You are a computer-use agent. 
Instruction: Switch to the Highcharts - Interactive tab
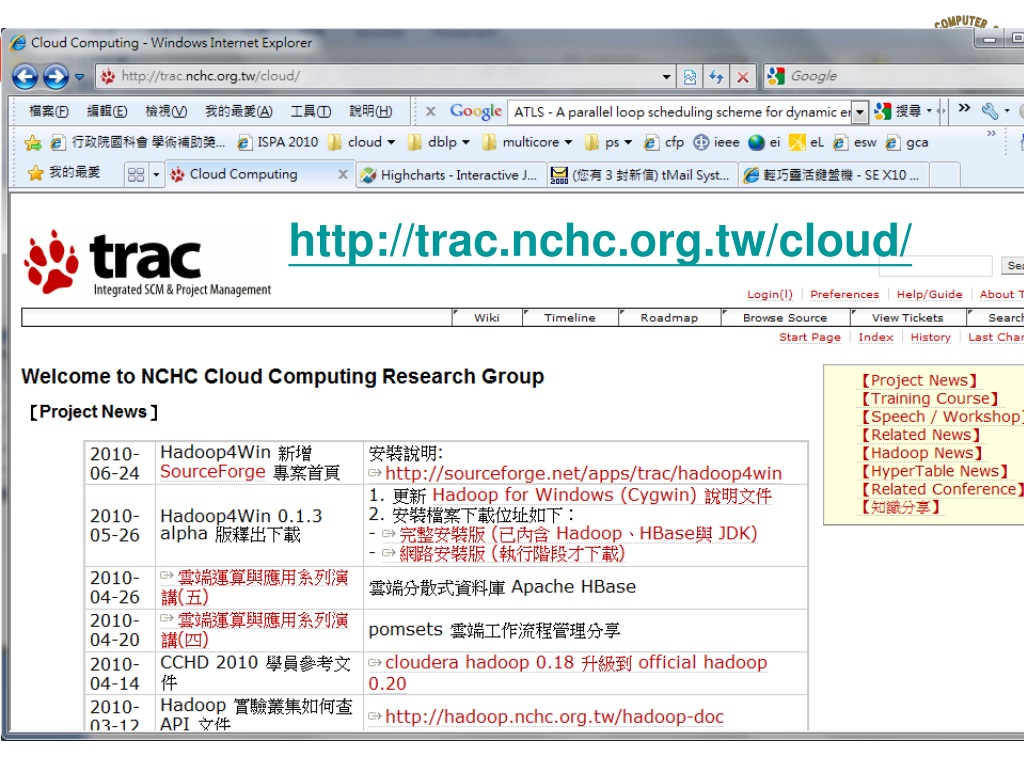point(451,175)
